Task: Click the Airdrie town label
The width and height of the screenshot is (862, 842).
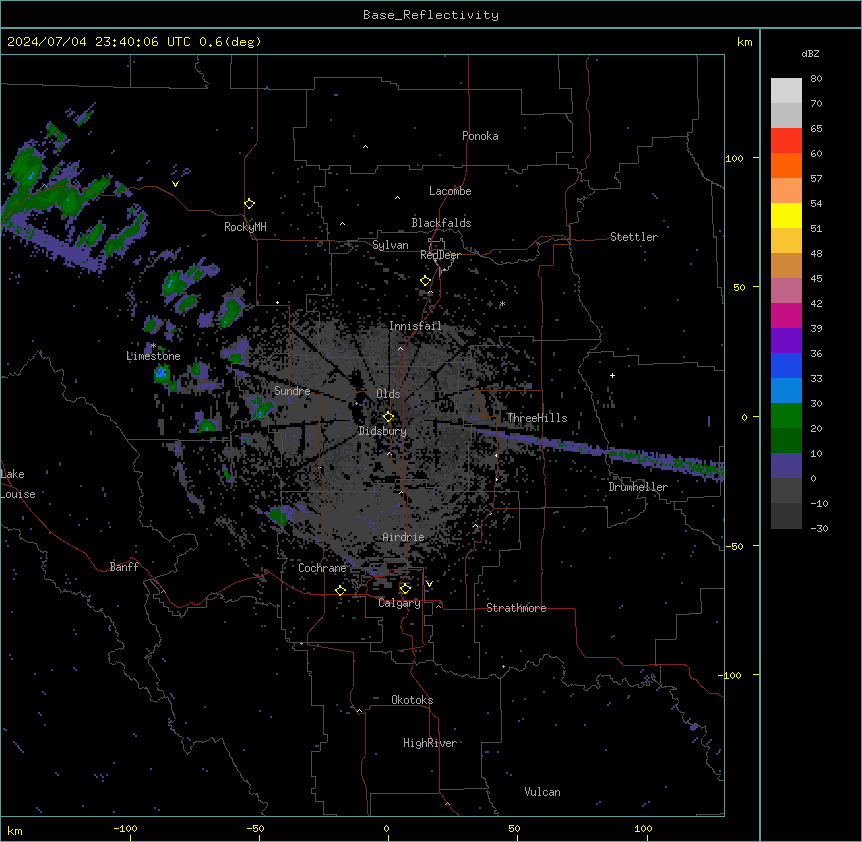Action: point(403,537)
